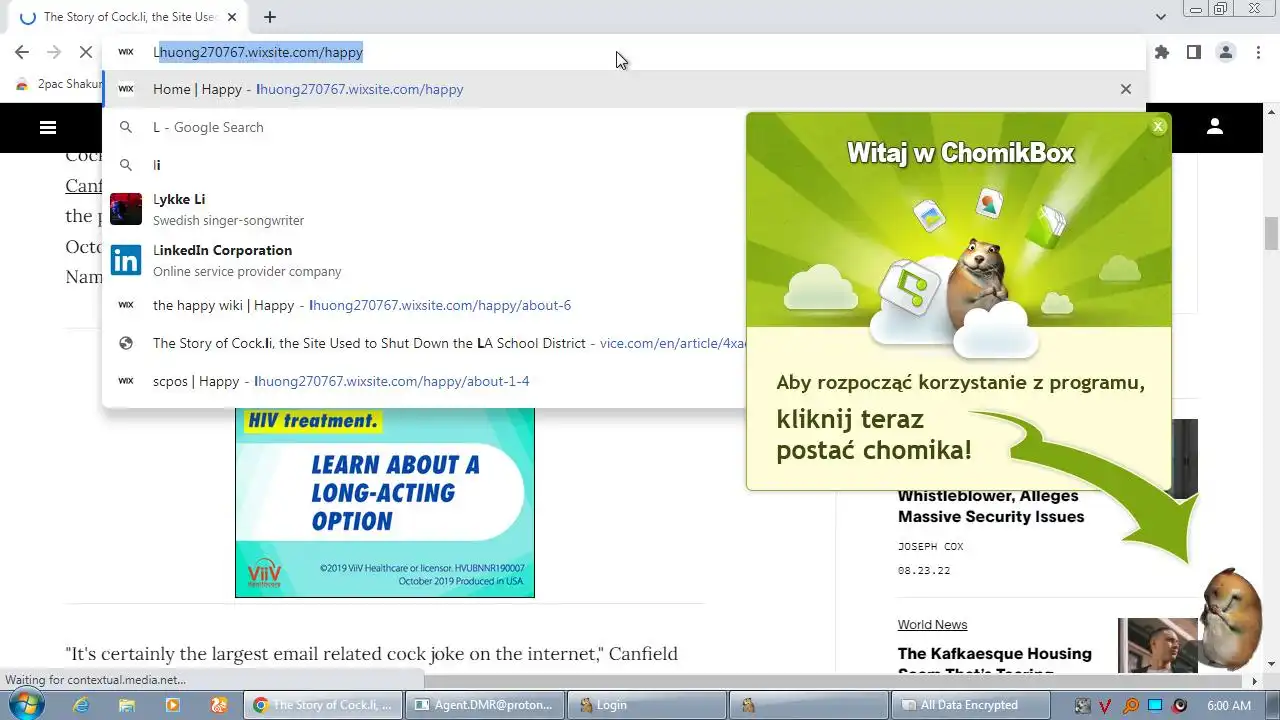Open the 2pac Shakur bookmark
The width and height of the screenshot is (1280, 720).
58,84
